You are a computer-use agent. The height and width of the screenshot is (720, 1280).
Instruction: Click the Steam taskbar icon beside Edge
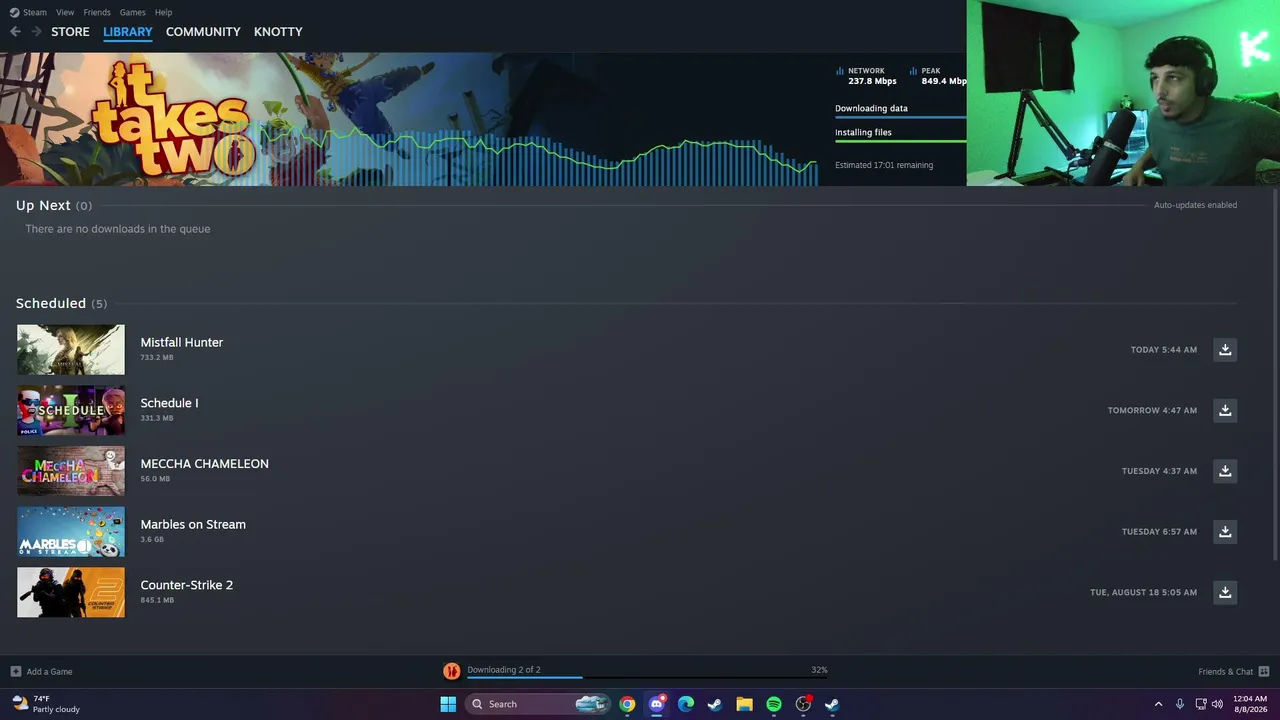(x=715, y=704)
